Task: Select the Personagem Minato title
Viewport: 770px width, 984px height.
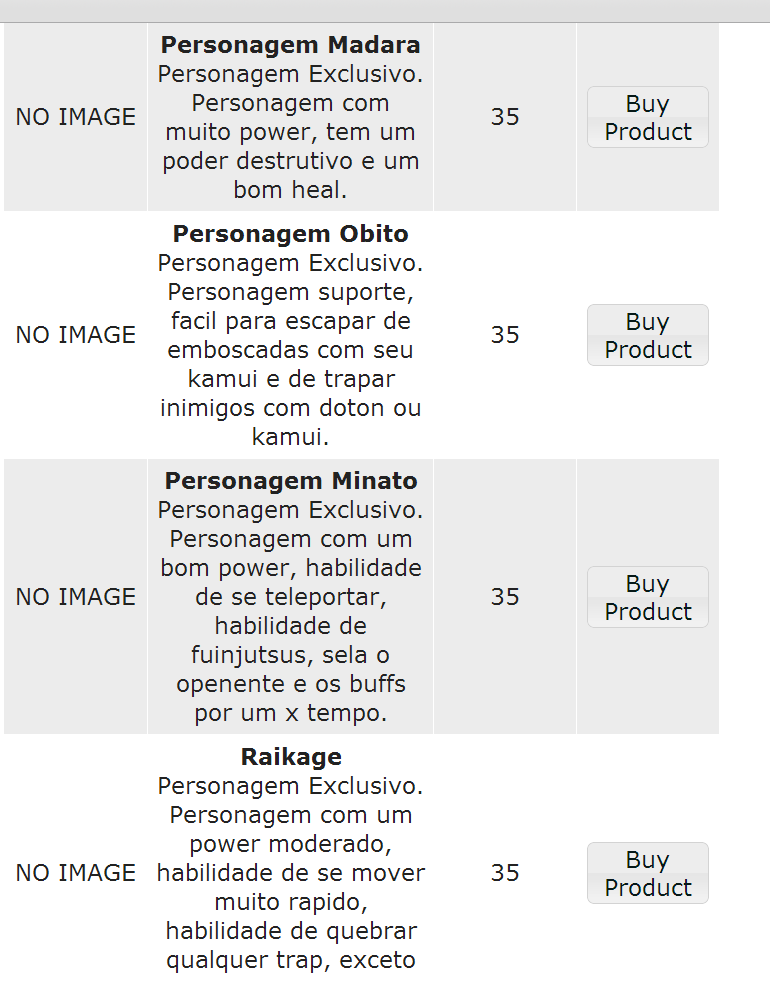Action: pos(291,481)
